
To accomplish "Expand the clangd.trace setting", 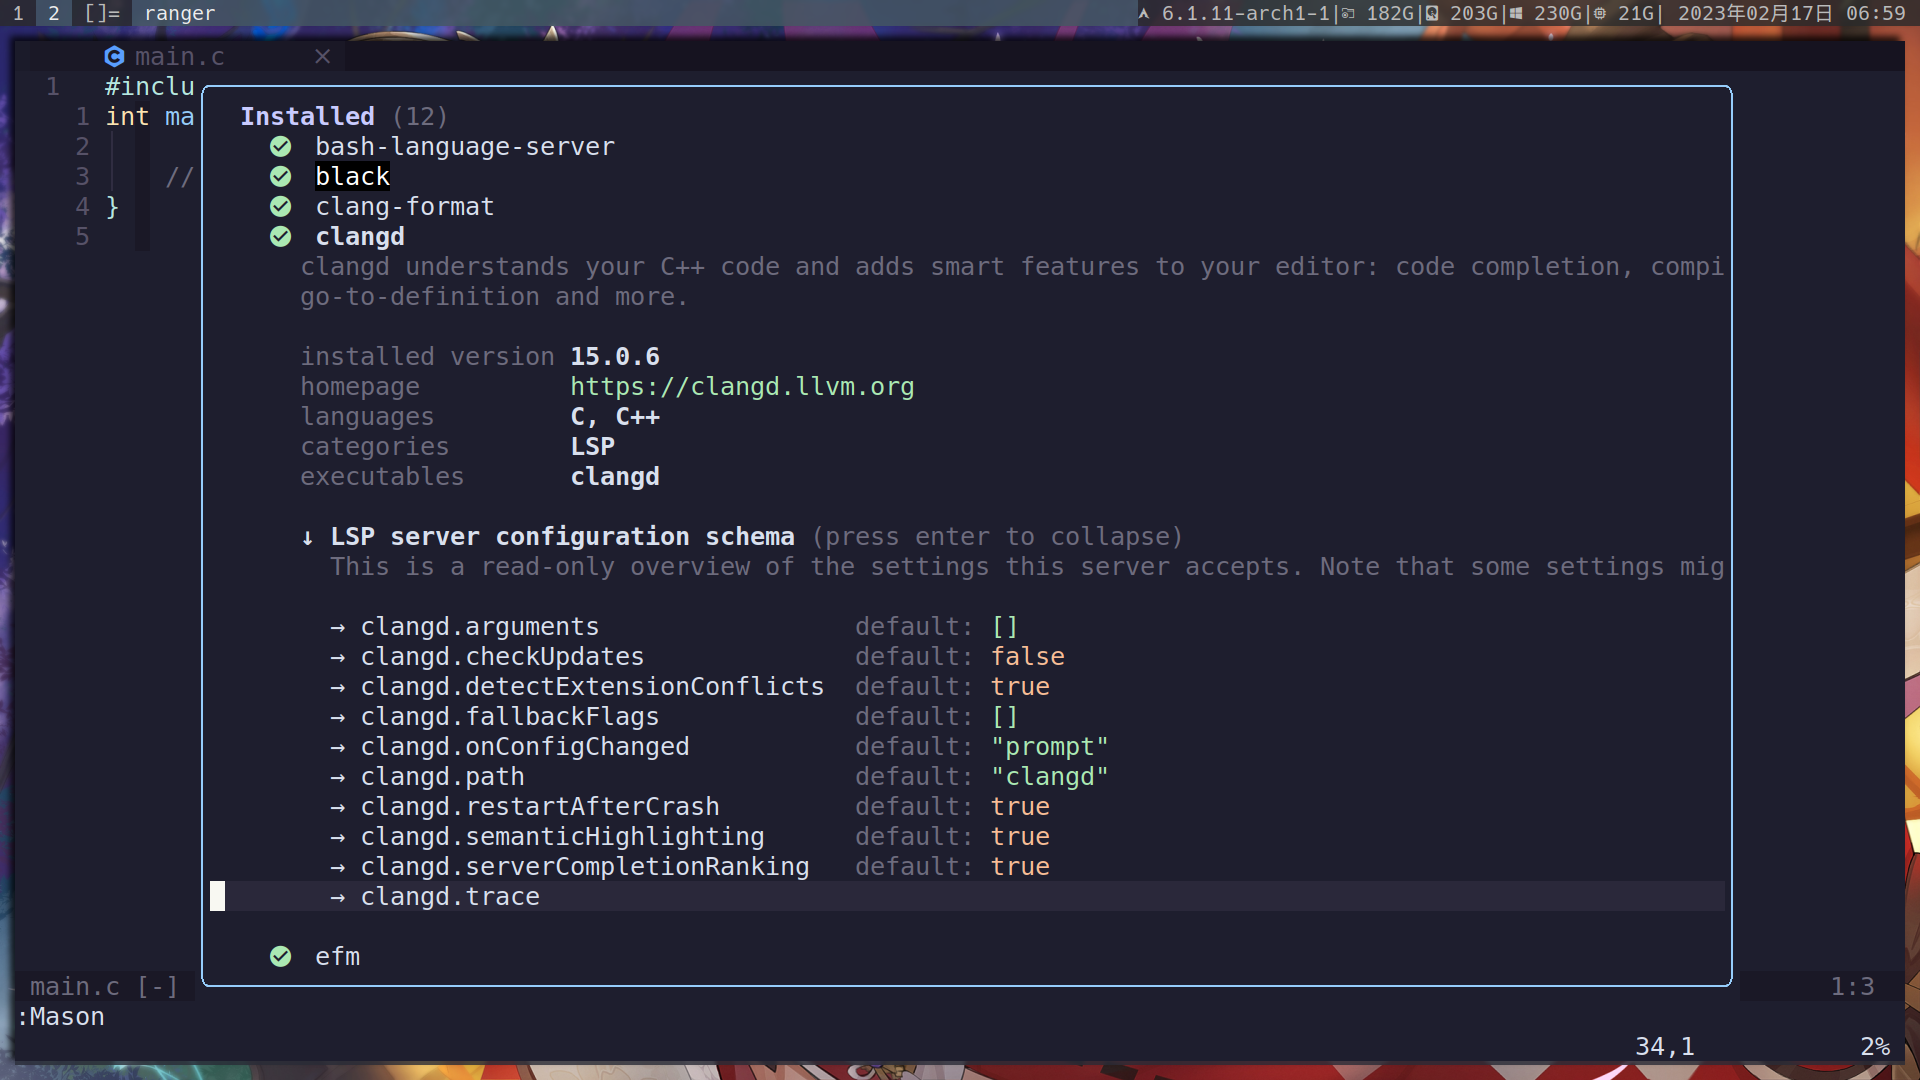I will pyautogui.click(x=449, y=896).
